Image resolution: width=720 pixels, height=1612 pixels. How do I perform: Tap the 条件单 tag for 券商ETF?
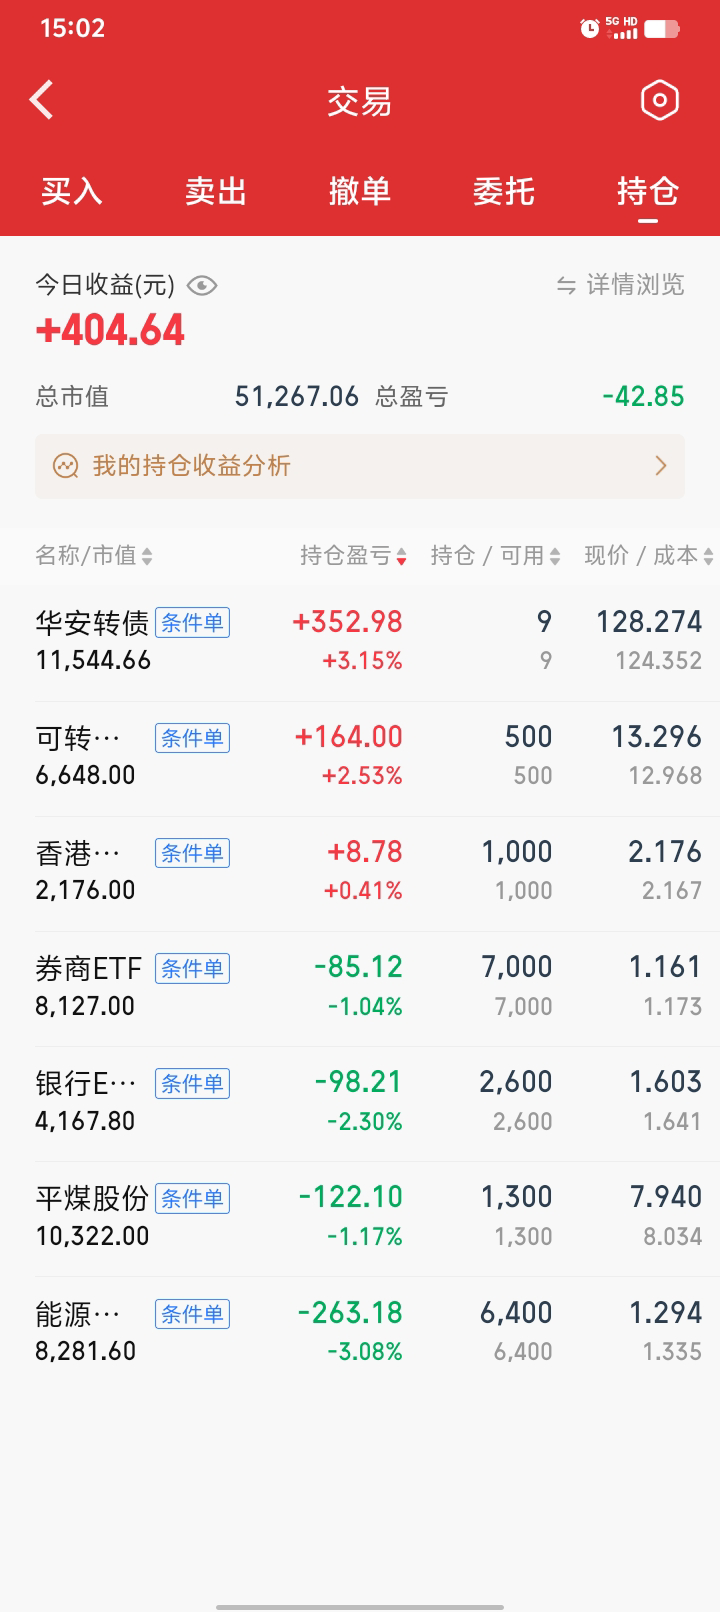(192, 968)
